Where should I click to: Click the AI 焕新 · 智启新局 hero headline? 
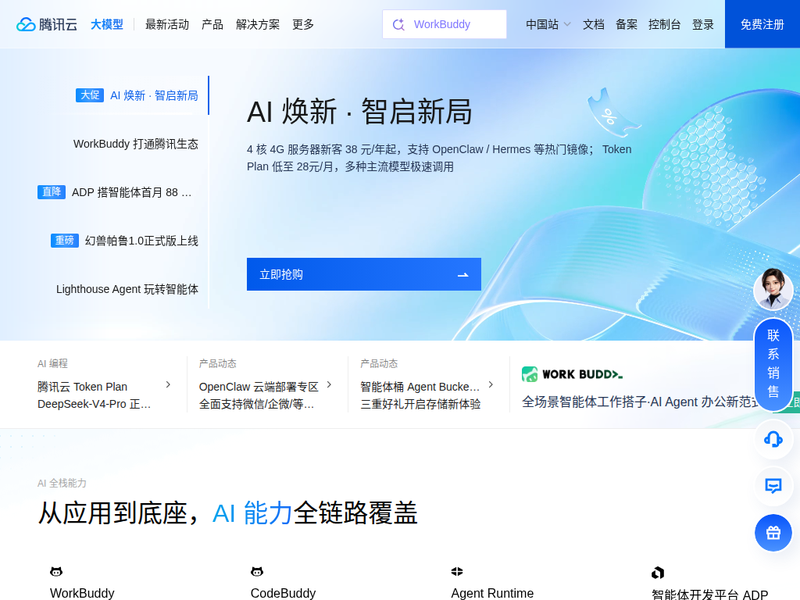pos(360,112)
